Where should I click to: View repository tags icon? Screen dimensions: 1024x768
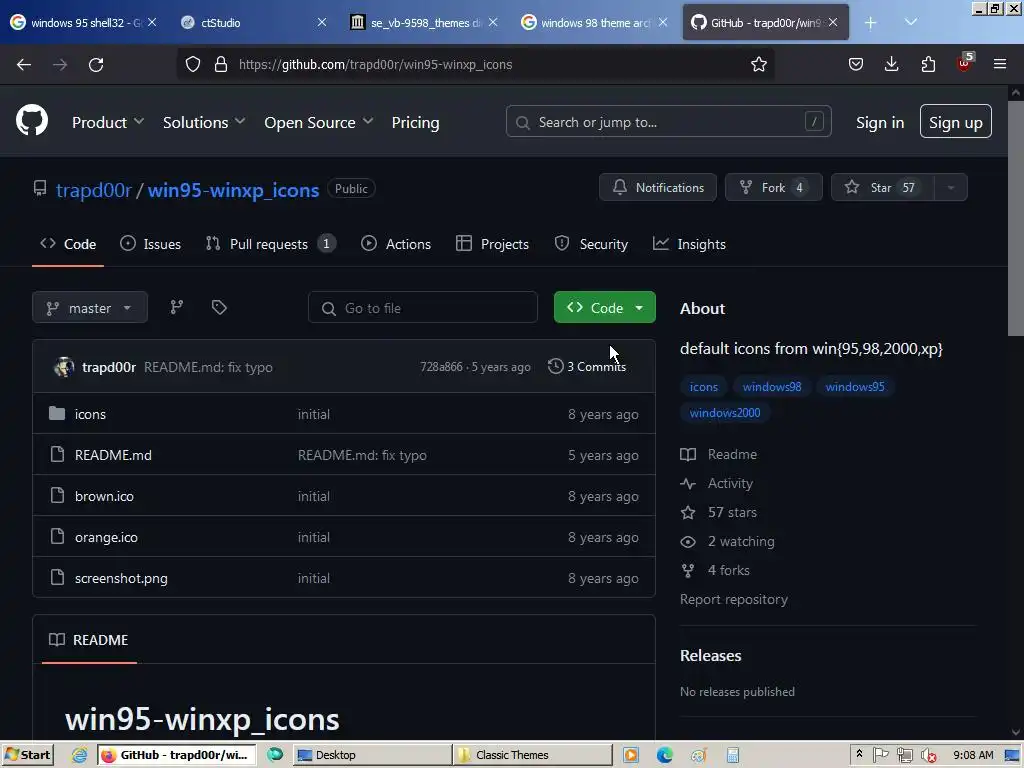[x=219, y=307]
